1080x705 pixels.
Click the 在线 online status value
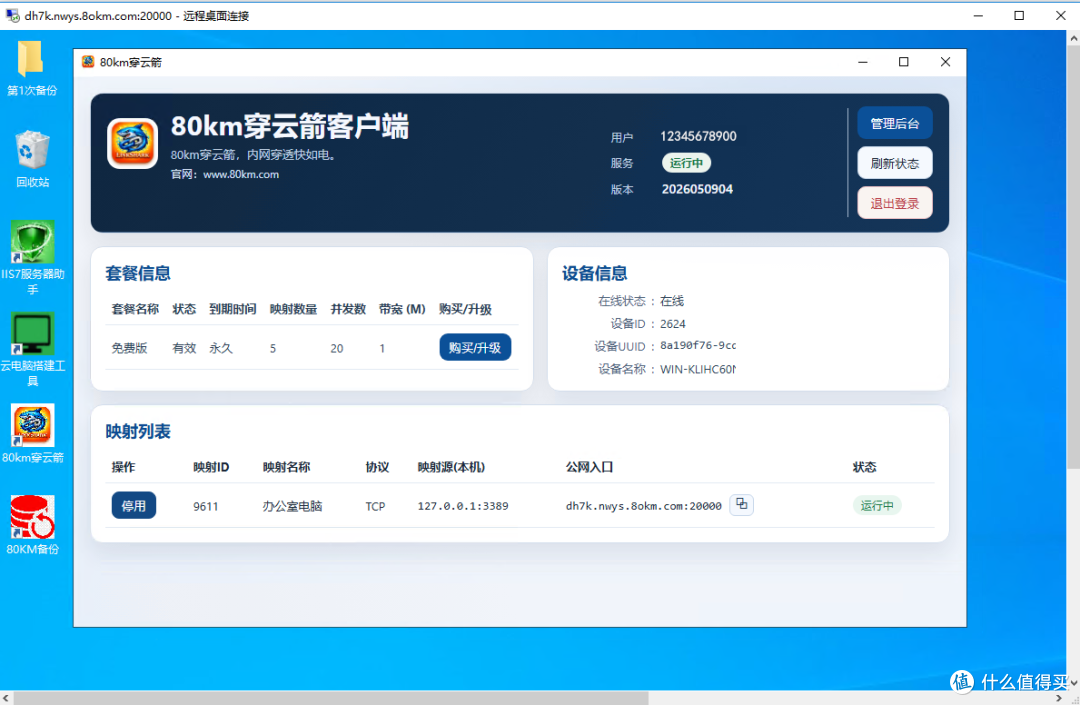point(672,301)
